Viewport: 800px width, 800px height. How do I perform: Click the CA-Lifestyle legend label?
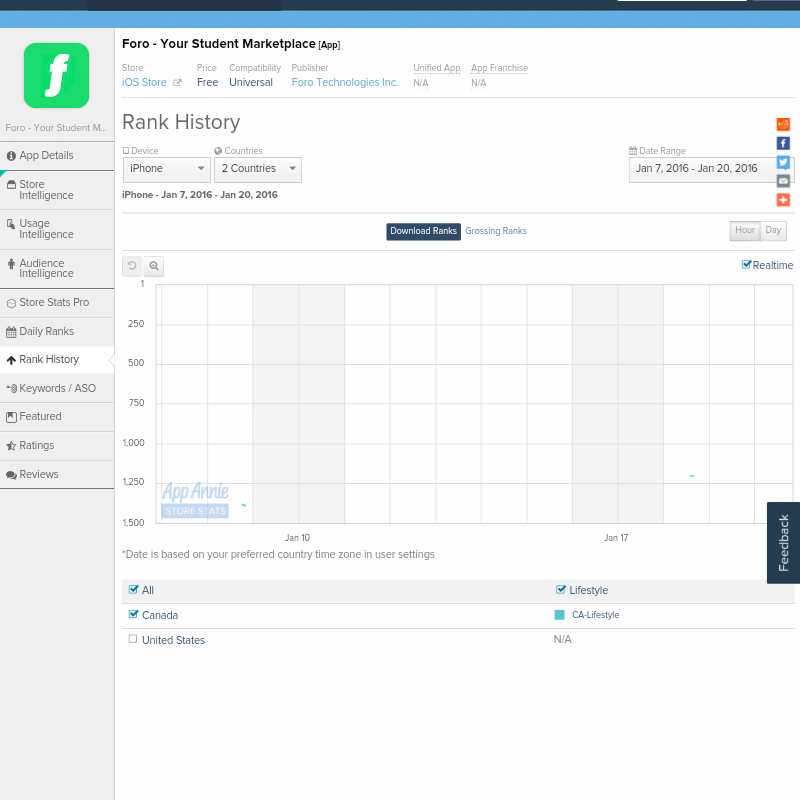pyautogui.click(x=595, y=615)
